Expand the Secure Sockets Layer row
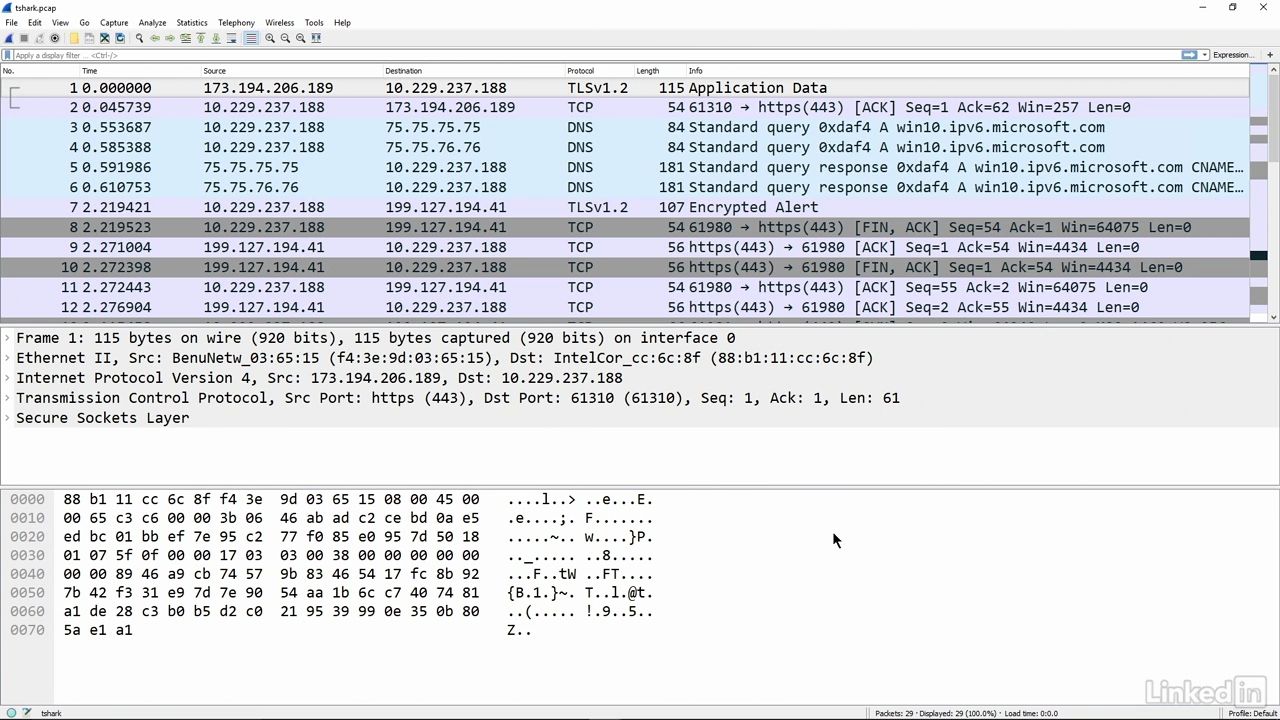The height and width of the screenshot is (720, 1280). point(7,418)
